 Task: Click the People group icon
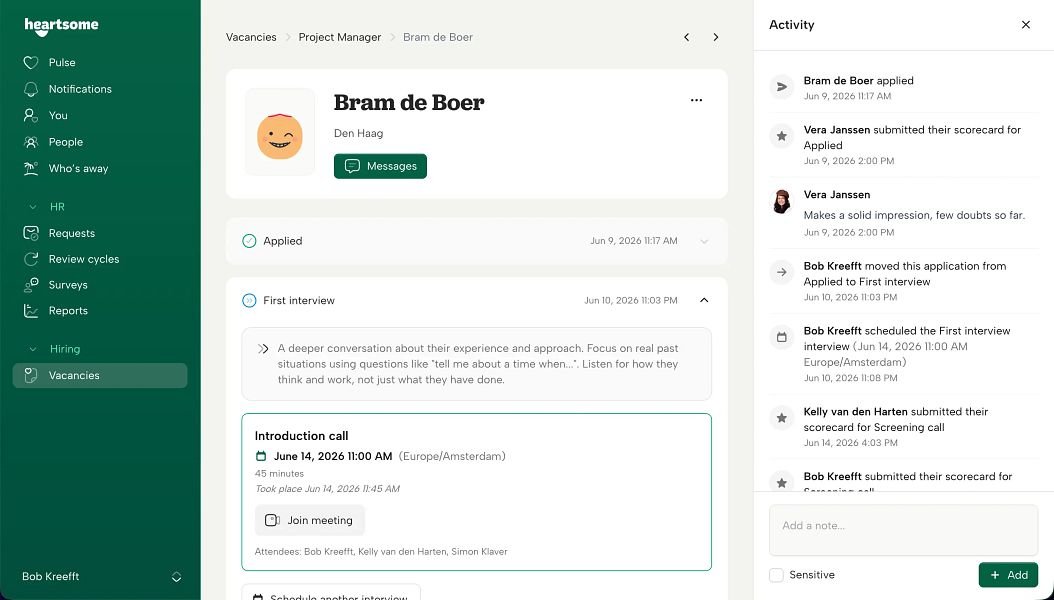31,142
